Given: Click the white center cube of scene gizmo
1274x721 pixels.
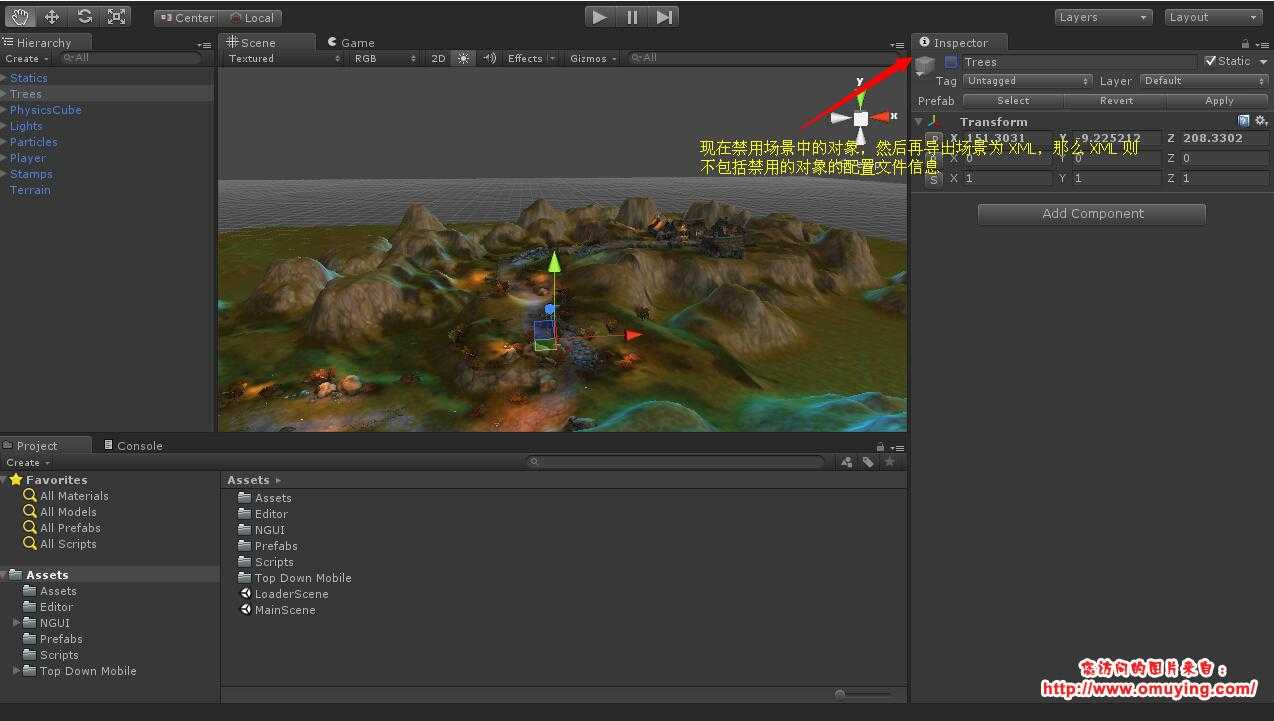Looking at the screenshot, I should pyautogui.click(x=860, y=118).
